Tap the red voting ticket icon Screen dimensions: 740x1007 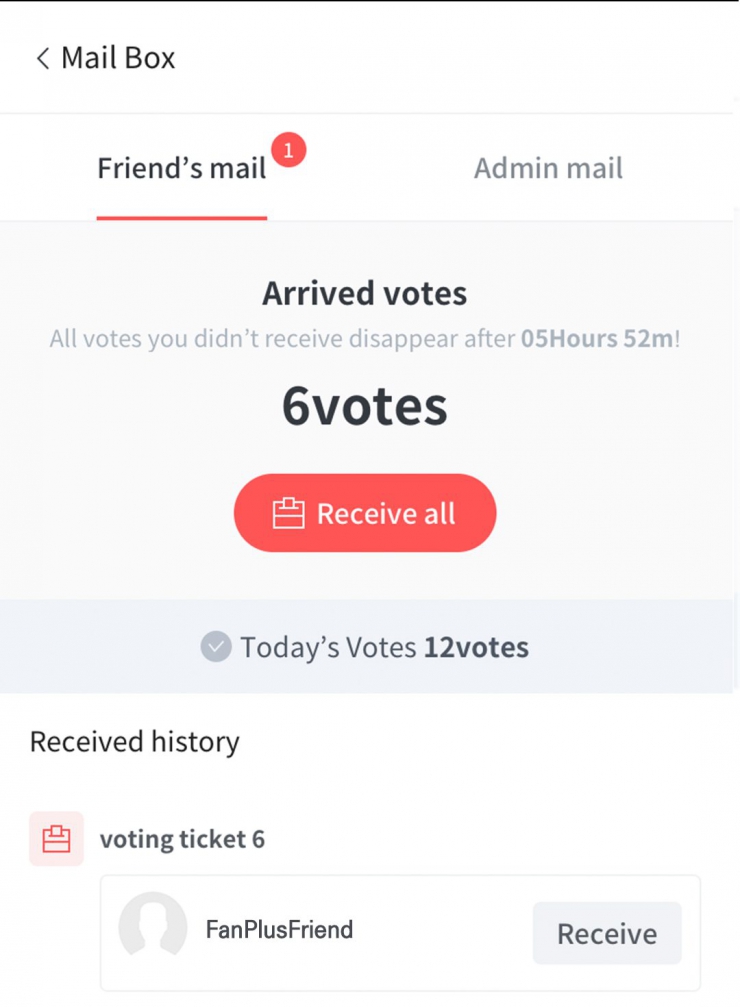[x=56, y=839]
